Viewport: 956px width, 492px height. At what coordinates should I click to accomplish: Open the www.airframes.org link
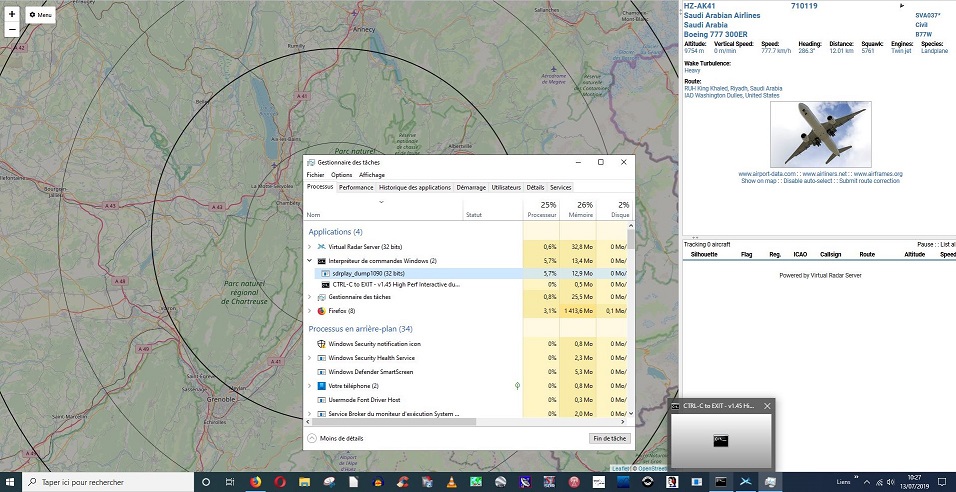878,174
